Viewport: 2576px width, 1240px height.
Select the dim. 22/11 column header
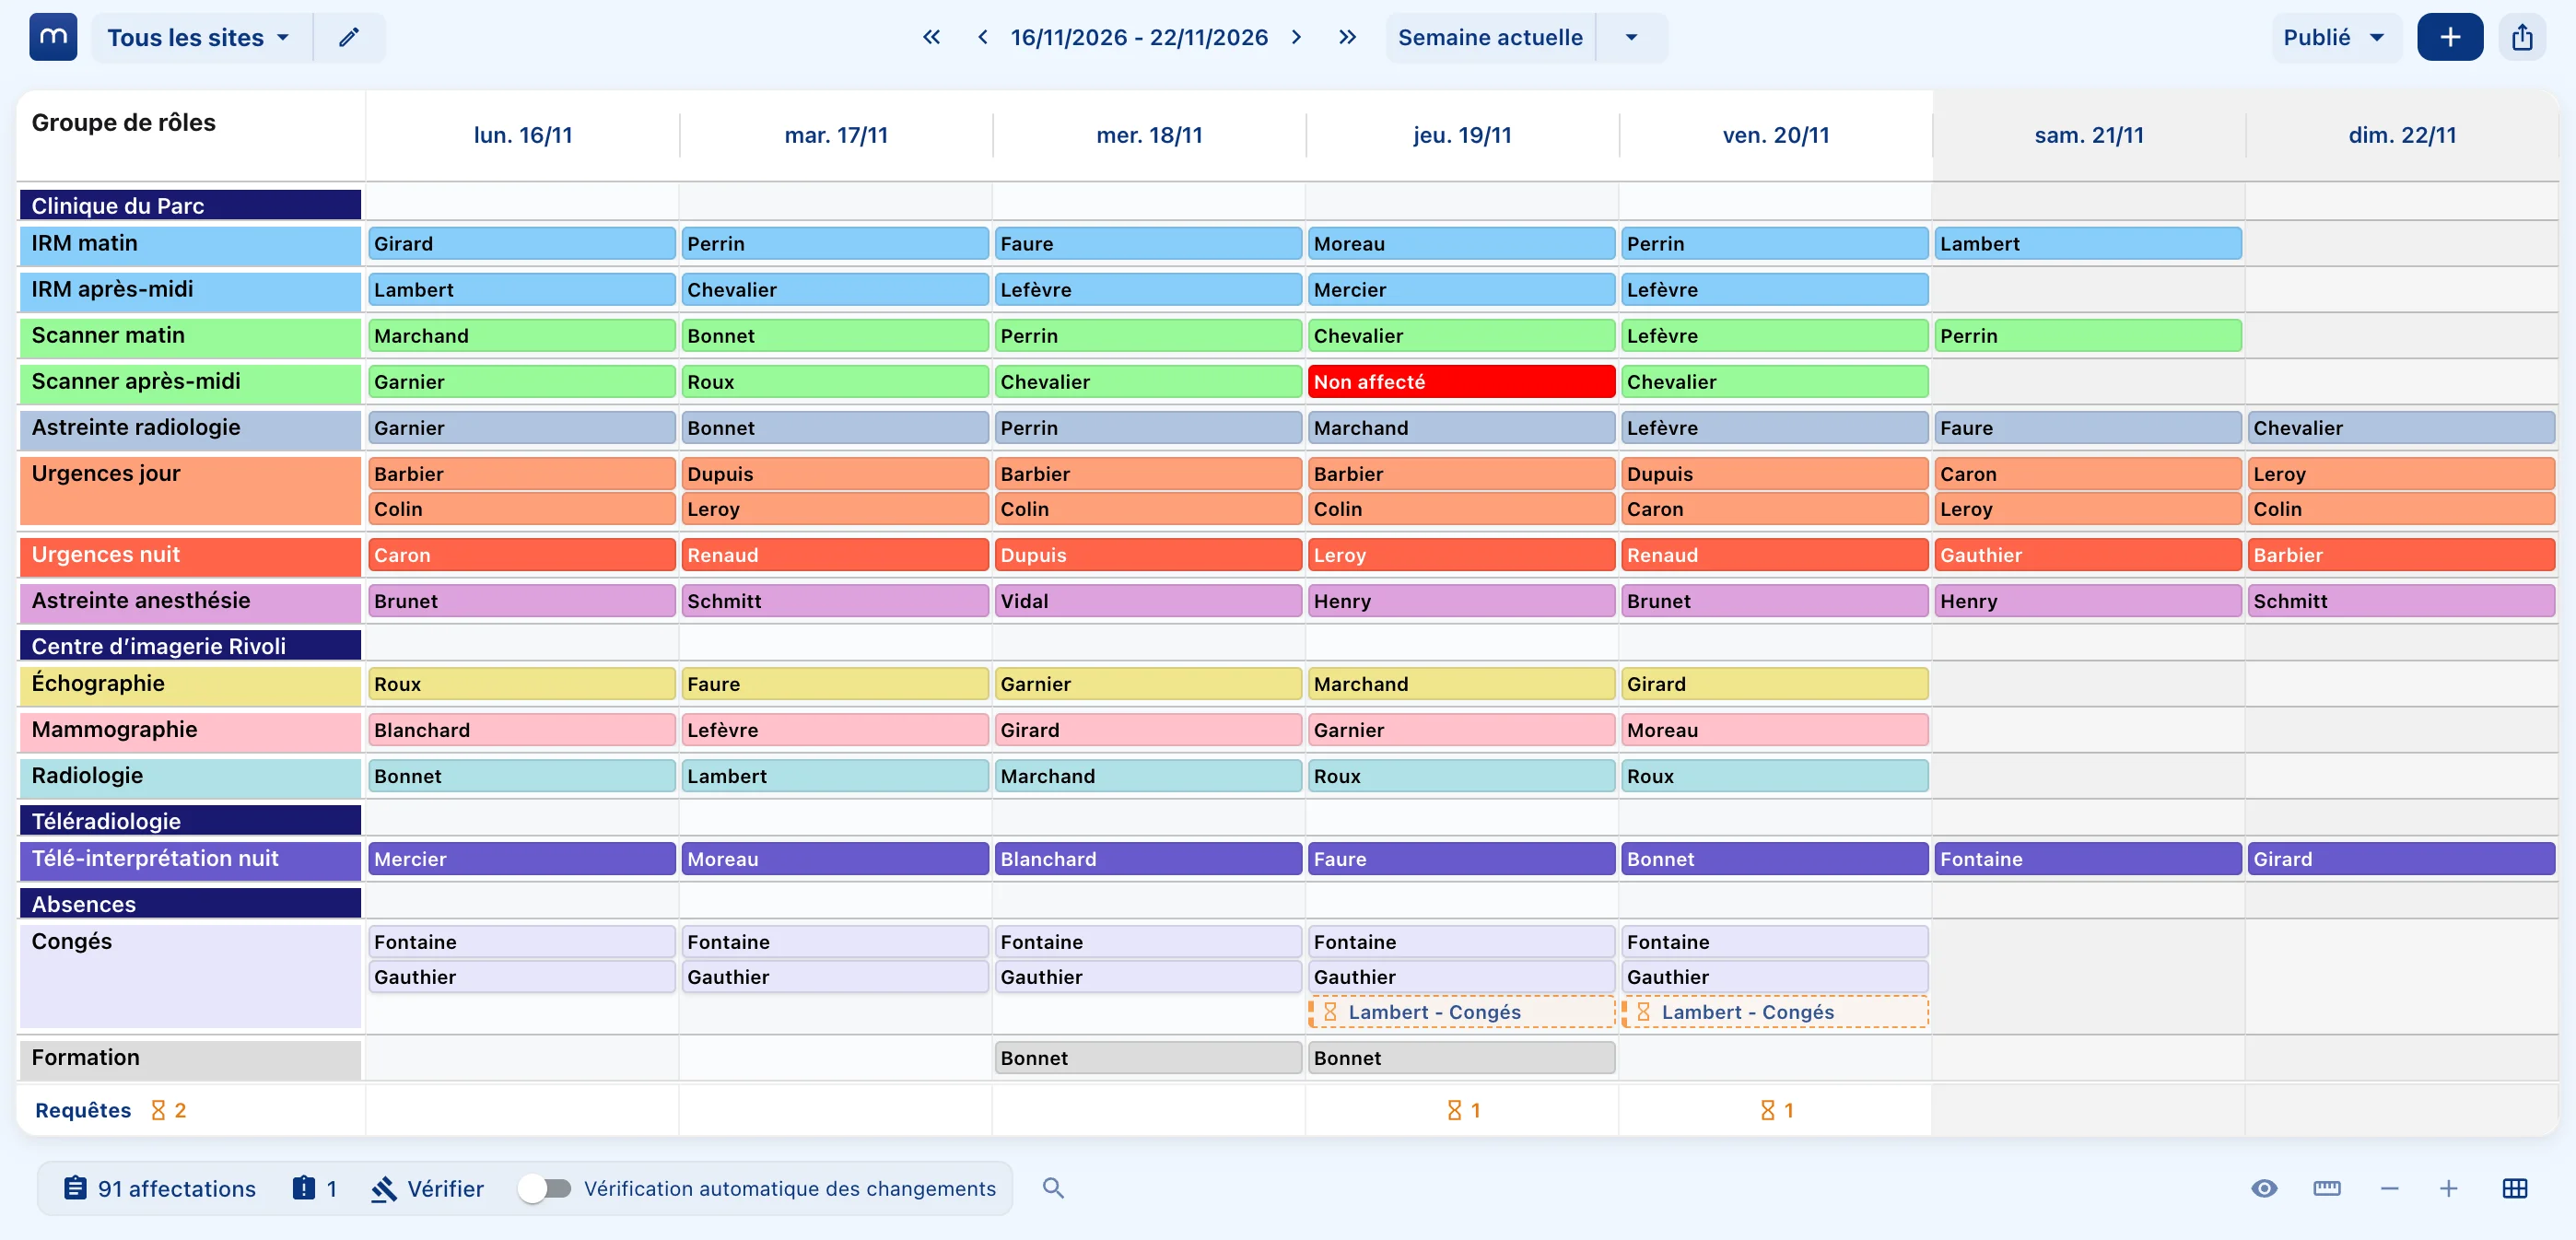[2402, 135]
